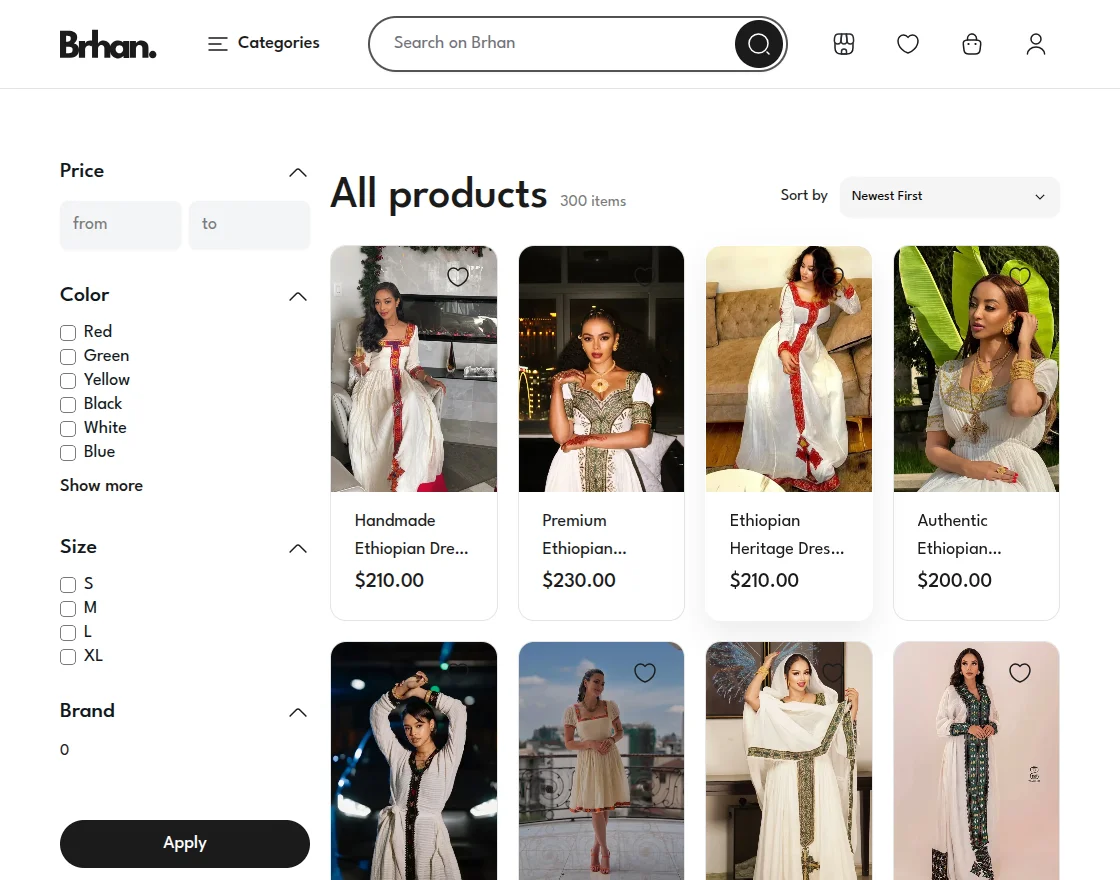This screenshot has height=880, width=1120.
Task: Open the Sort by Newest First dropdown
Action: click(x=949, y=197)
